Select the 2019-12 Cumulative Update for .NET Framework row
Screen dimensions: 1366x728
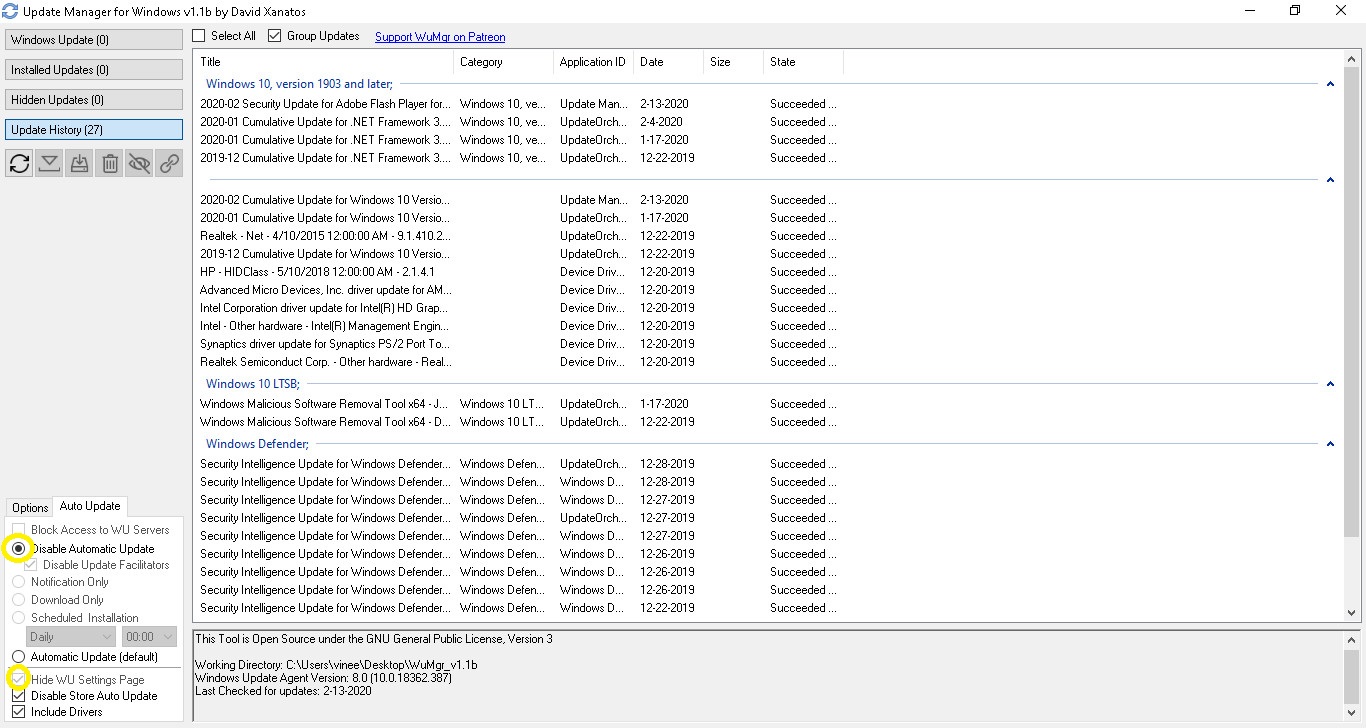point(518,158)
